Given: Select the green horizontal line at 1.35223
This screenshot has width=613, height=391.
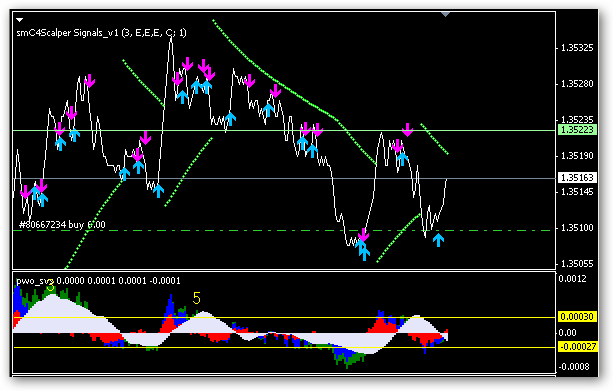Looking at the screenshot, I should pos(284,131).
